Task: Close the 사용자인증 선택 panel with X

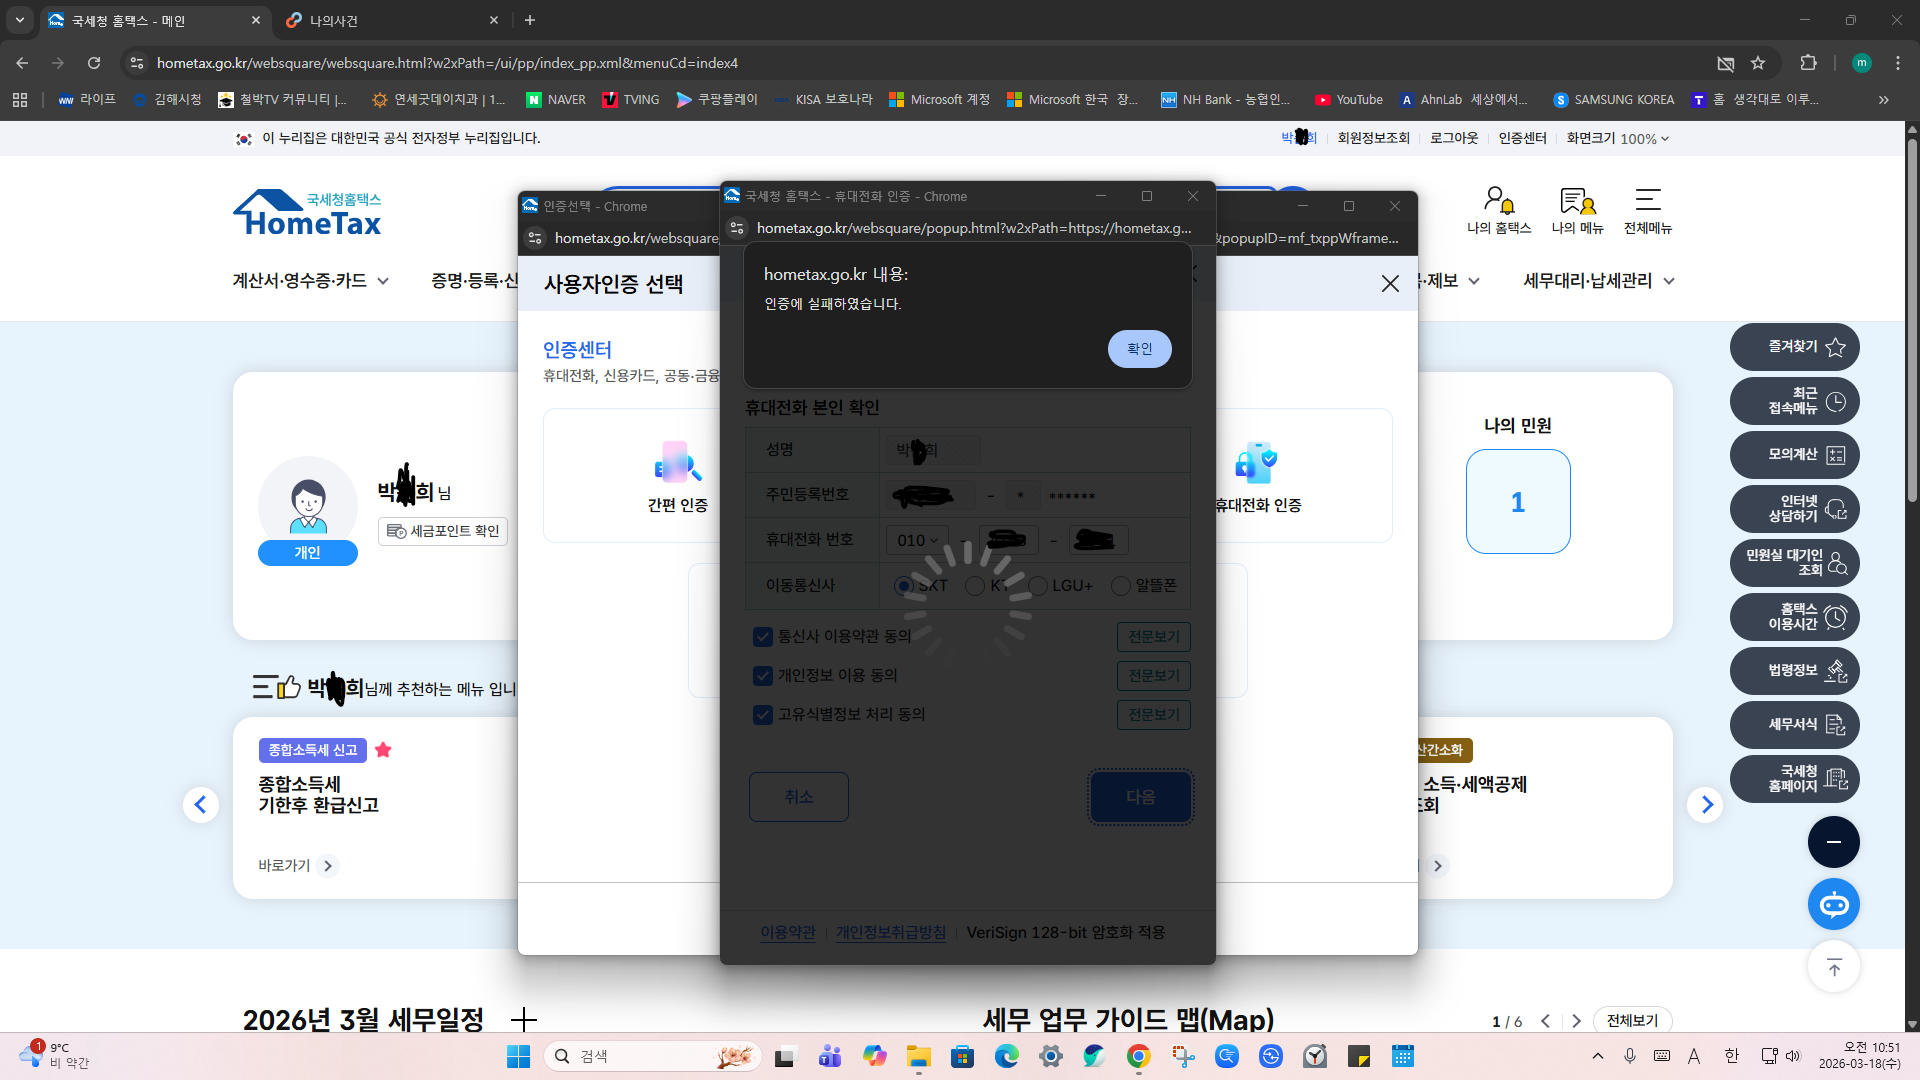Action: 1390,284
